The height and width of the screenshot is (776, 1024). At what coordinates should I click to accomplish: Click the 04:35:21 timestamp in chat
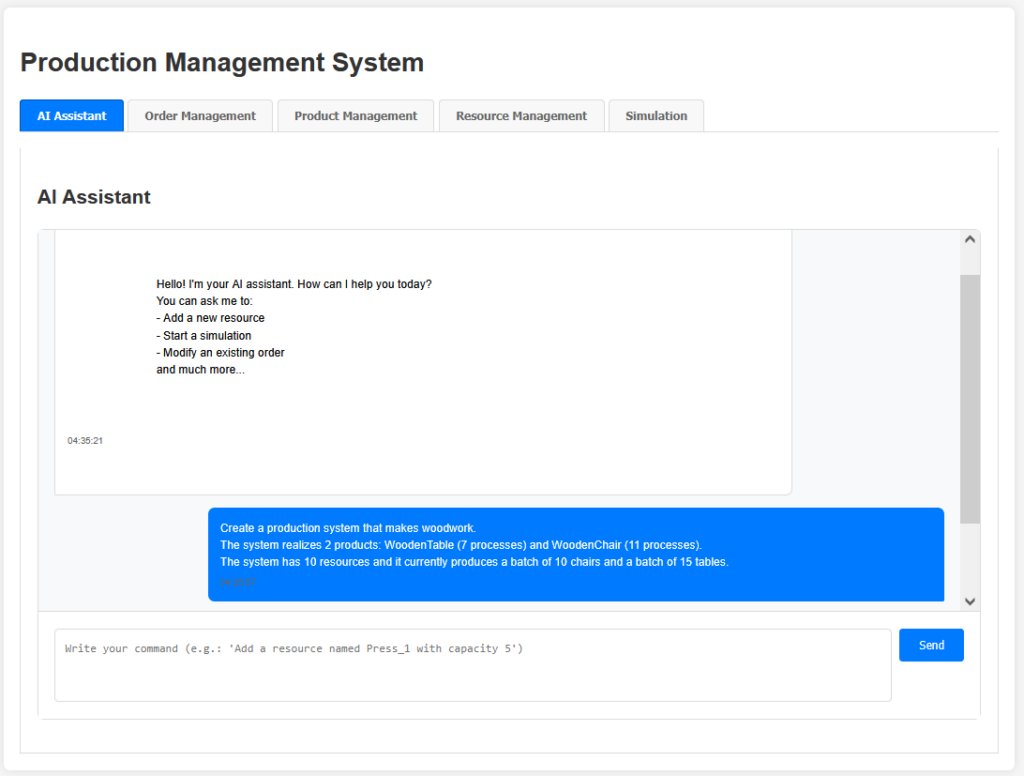85,441
